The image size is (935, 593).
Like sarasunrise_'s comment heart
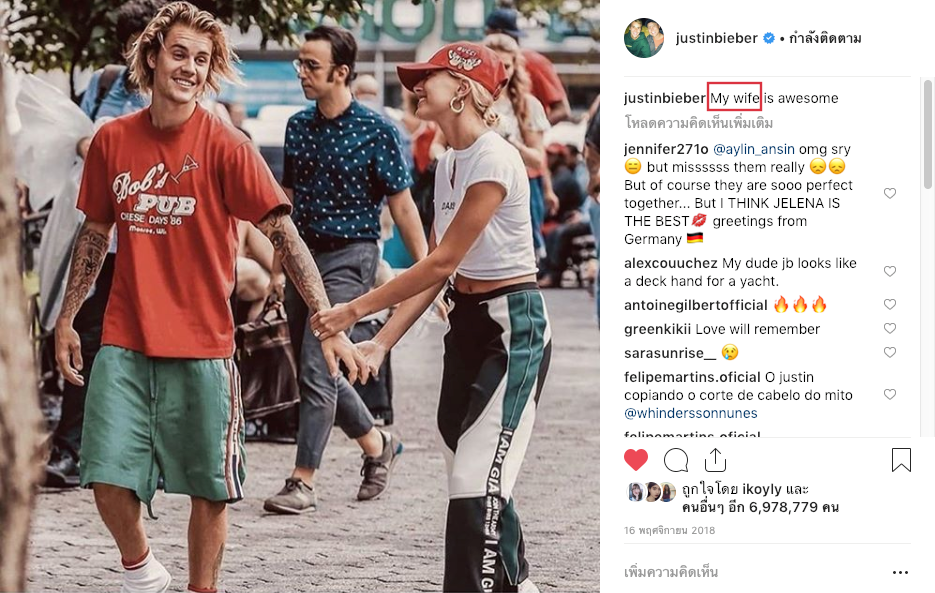click(x=890, y=353)
